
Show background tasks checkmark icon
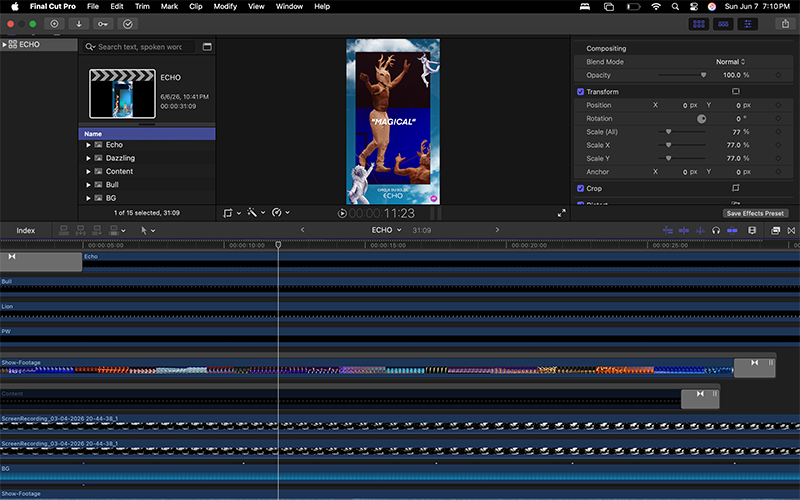point(128,24)
